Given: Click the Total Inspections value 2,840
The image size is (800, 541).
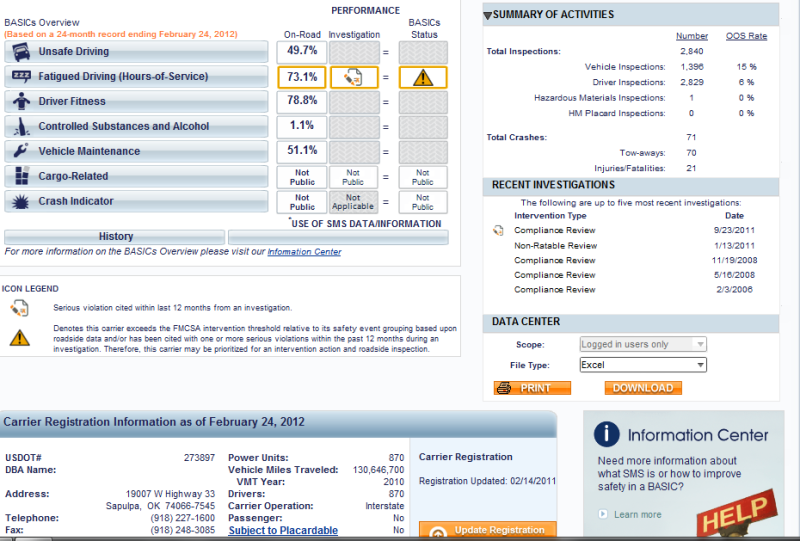Looking at the screenshot, I should (691, 52).
